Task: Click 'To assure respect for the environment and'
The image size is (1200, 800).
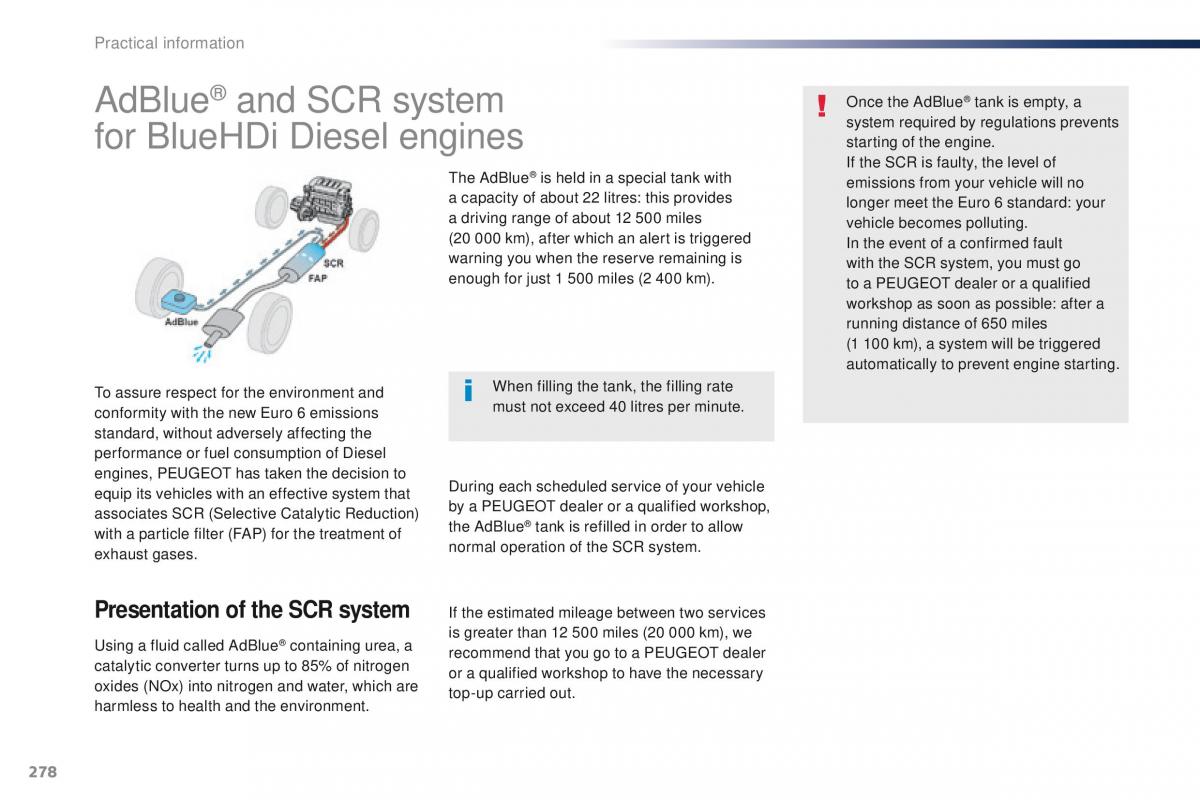Action: click(x=239, y=393)
